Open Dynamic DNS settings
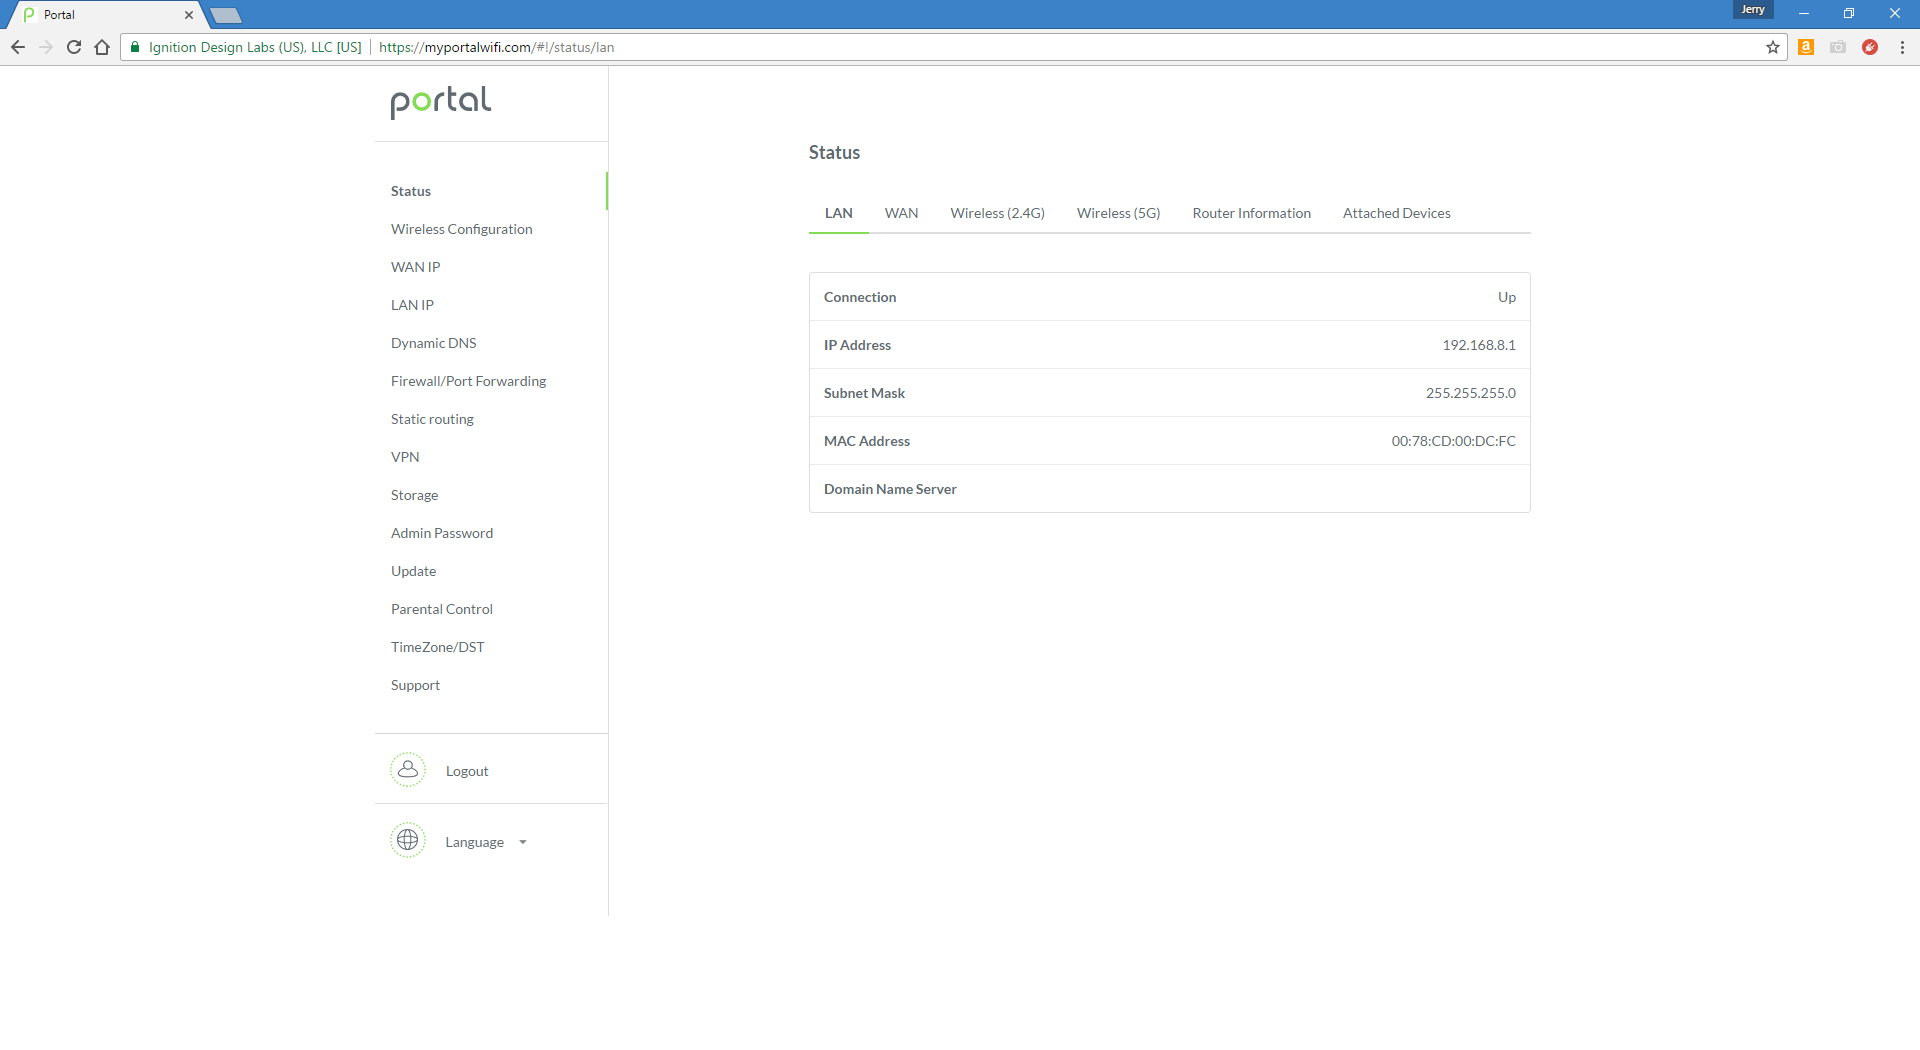This screenshot has height=1050, width=1920. click(x=434, y=343)
